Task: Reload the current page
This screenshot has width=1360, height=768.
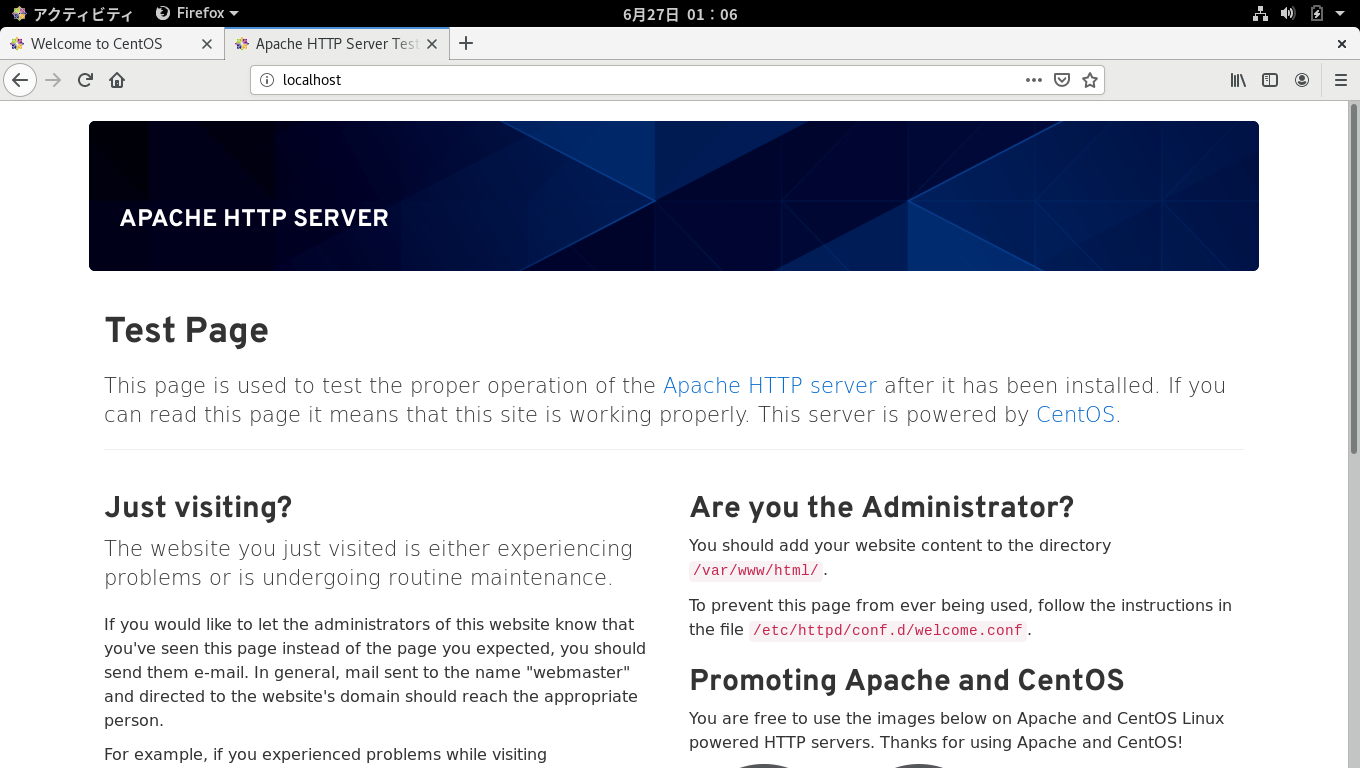Action: [85, 80]
